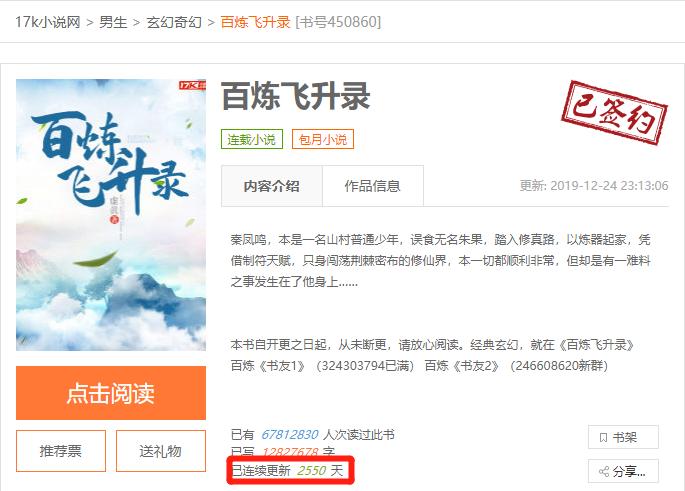Switch to the 内容介绍 tab
685x491 pixels.
272,186
